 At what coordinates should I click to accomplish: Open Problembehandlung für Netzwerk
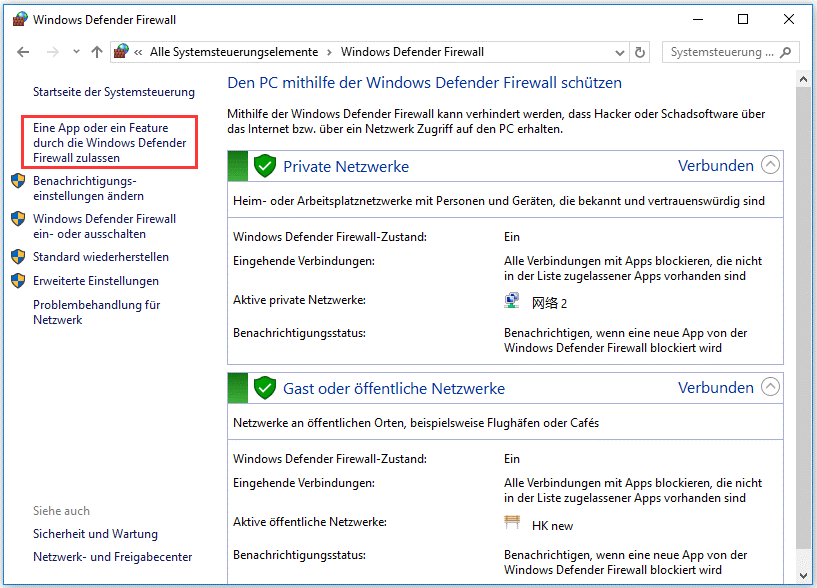(96, 312)
